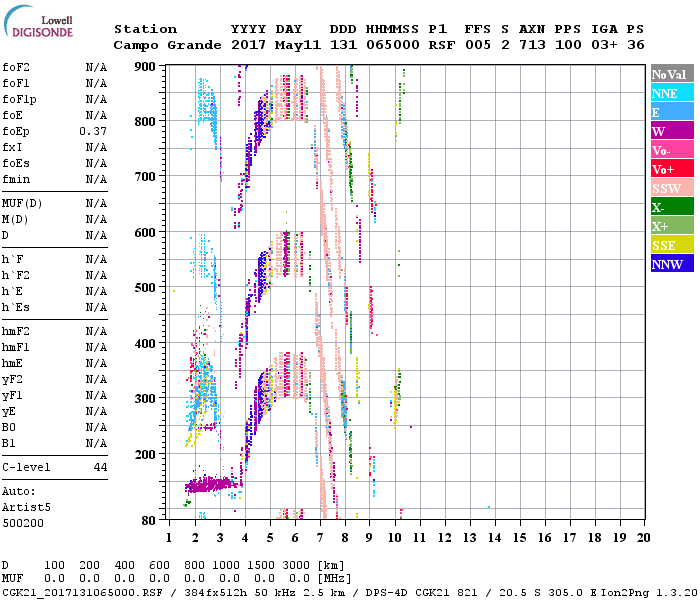Screen dimensions: 700x600
Task: Click the Campo Grande station name
Action: [167, 45]
